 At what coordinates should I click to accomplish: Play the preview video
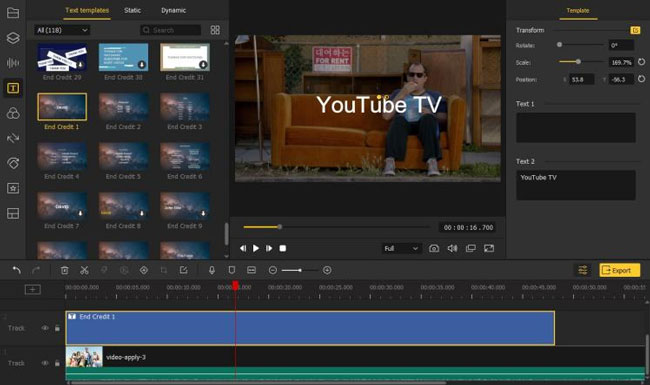tap(256, 248)
